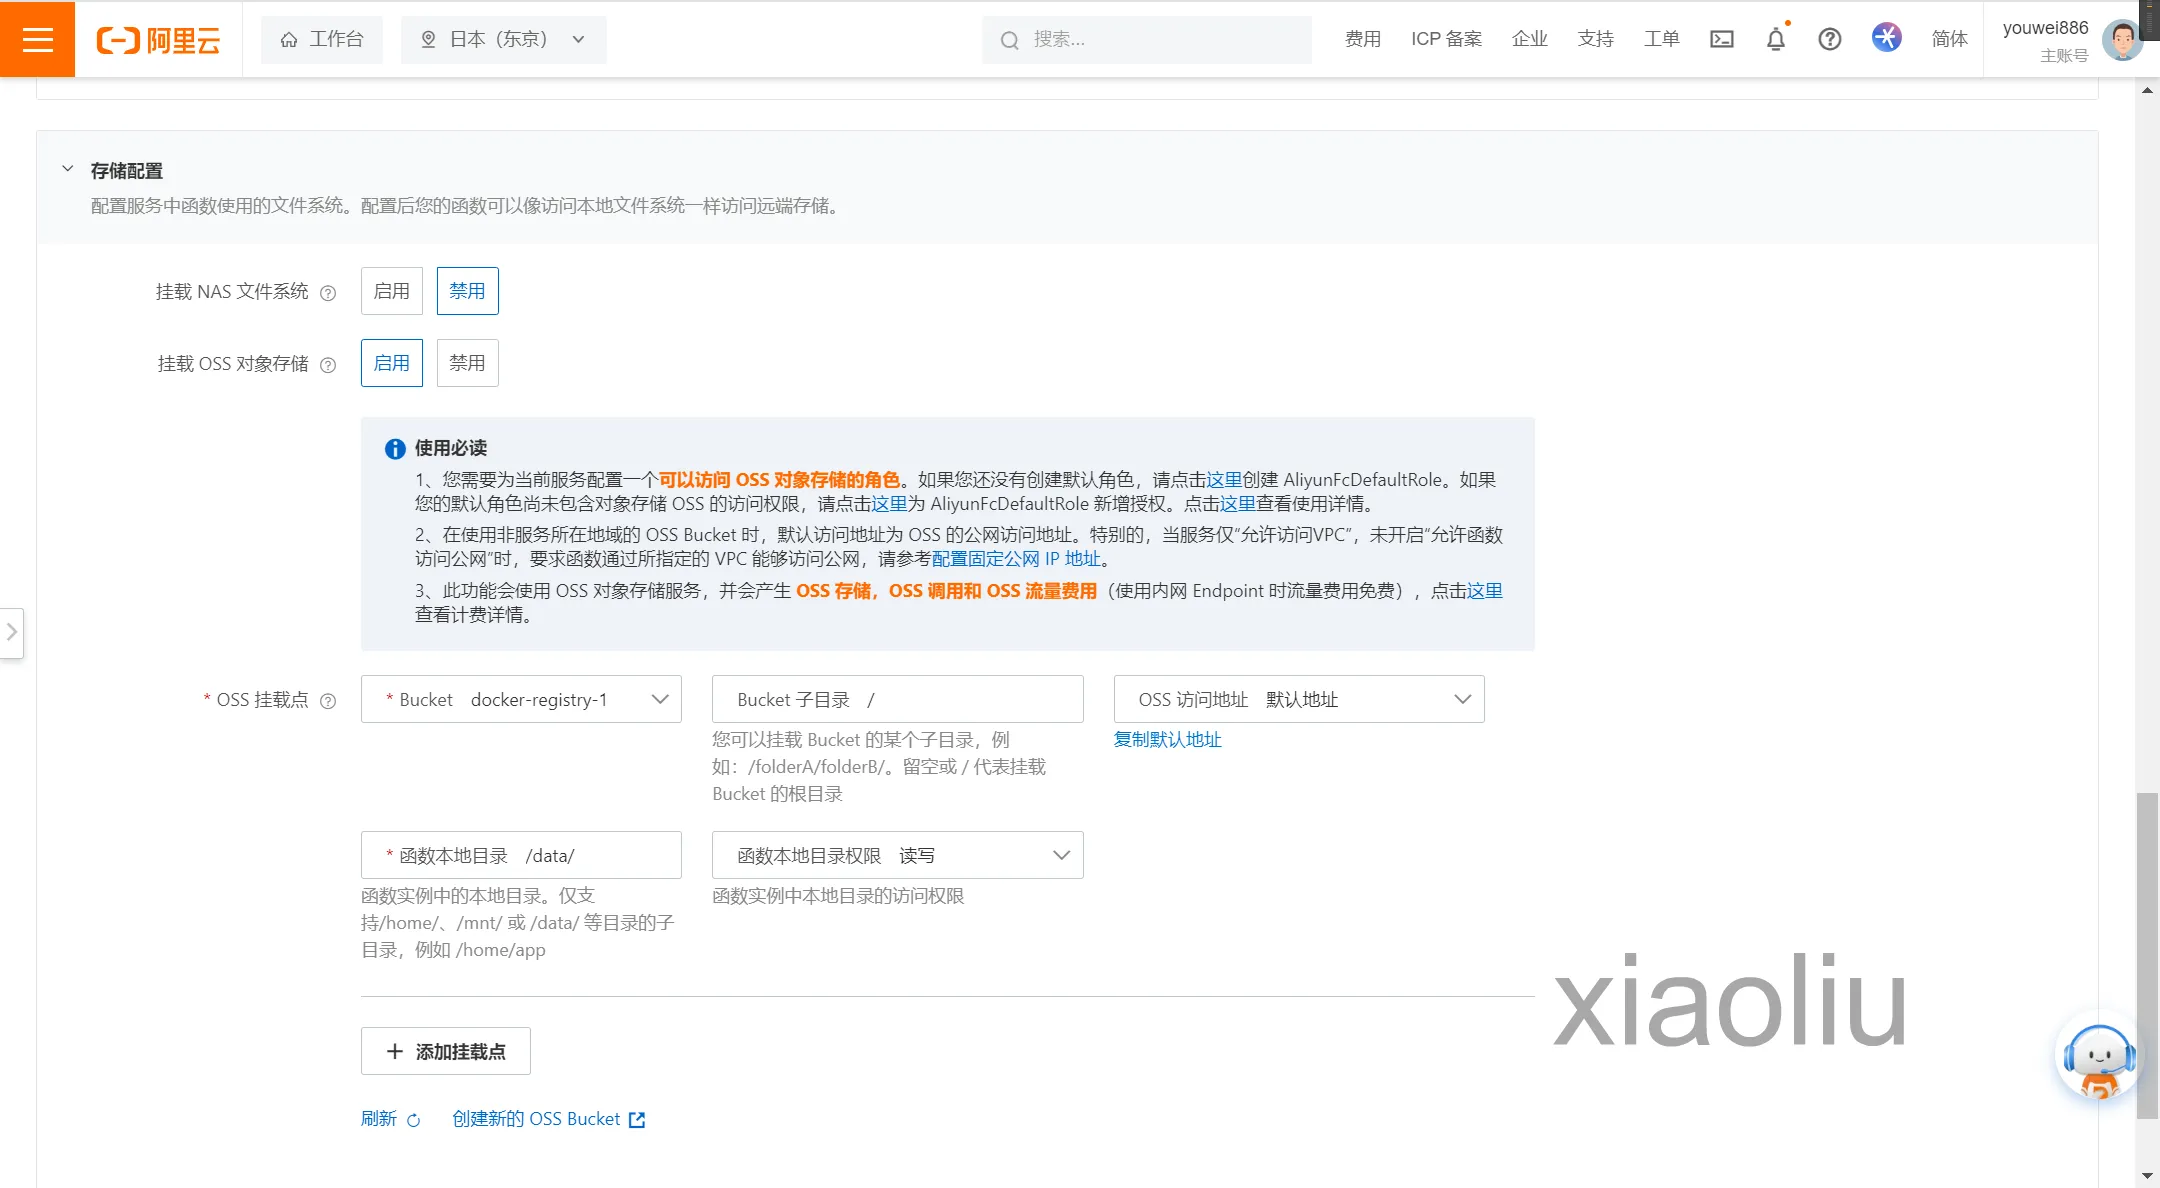Open the 企业 menu
2160x1188 pixels.
[x=1529, y=39]
